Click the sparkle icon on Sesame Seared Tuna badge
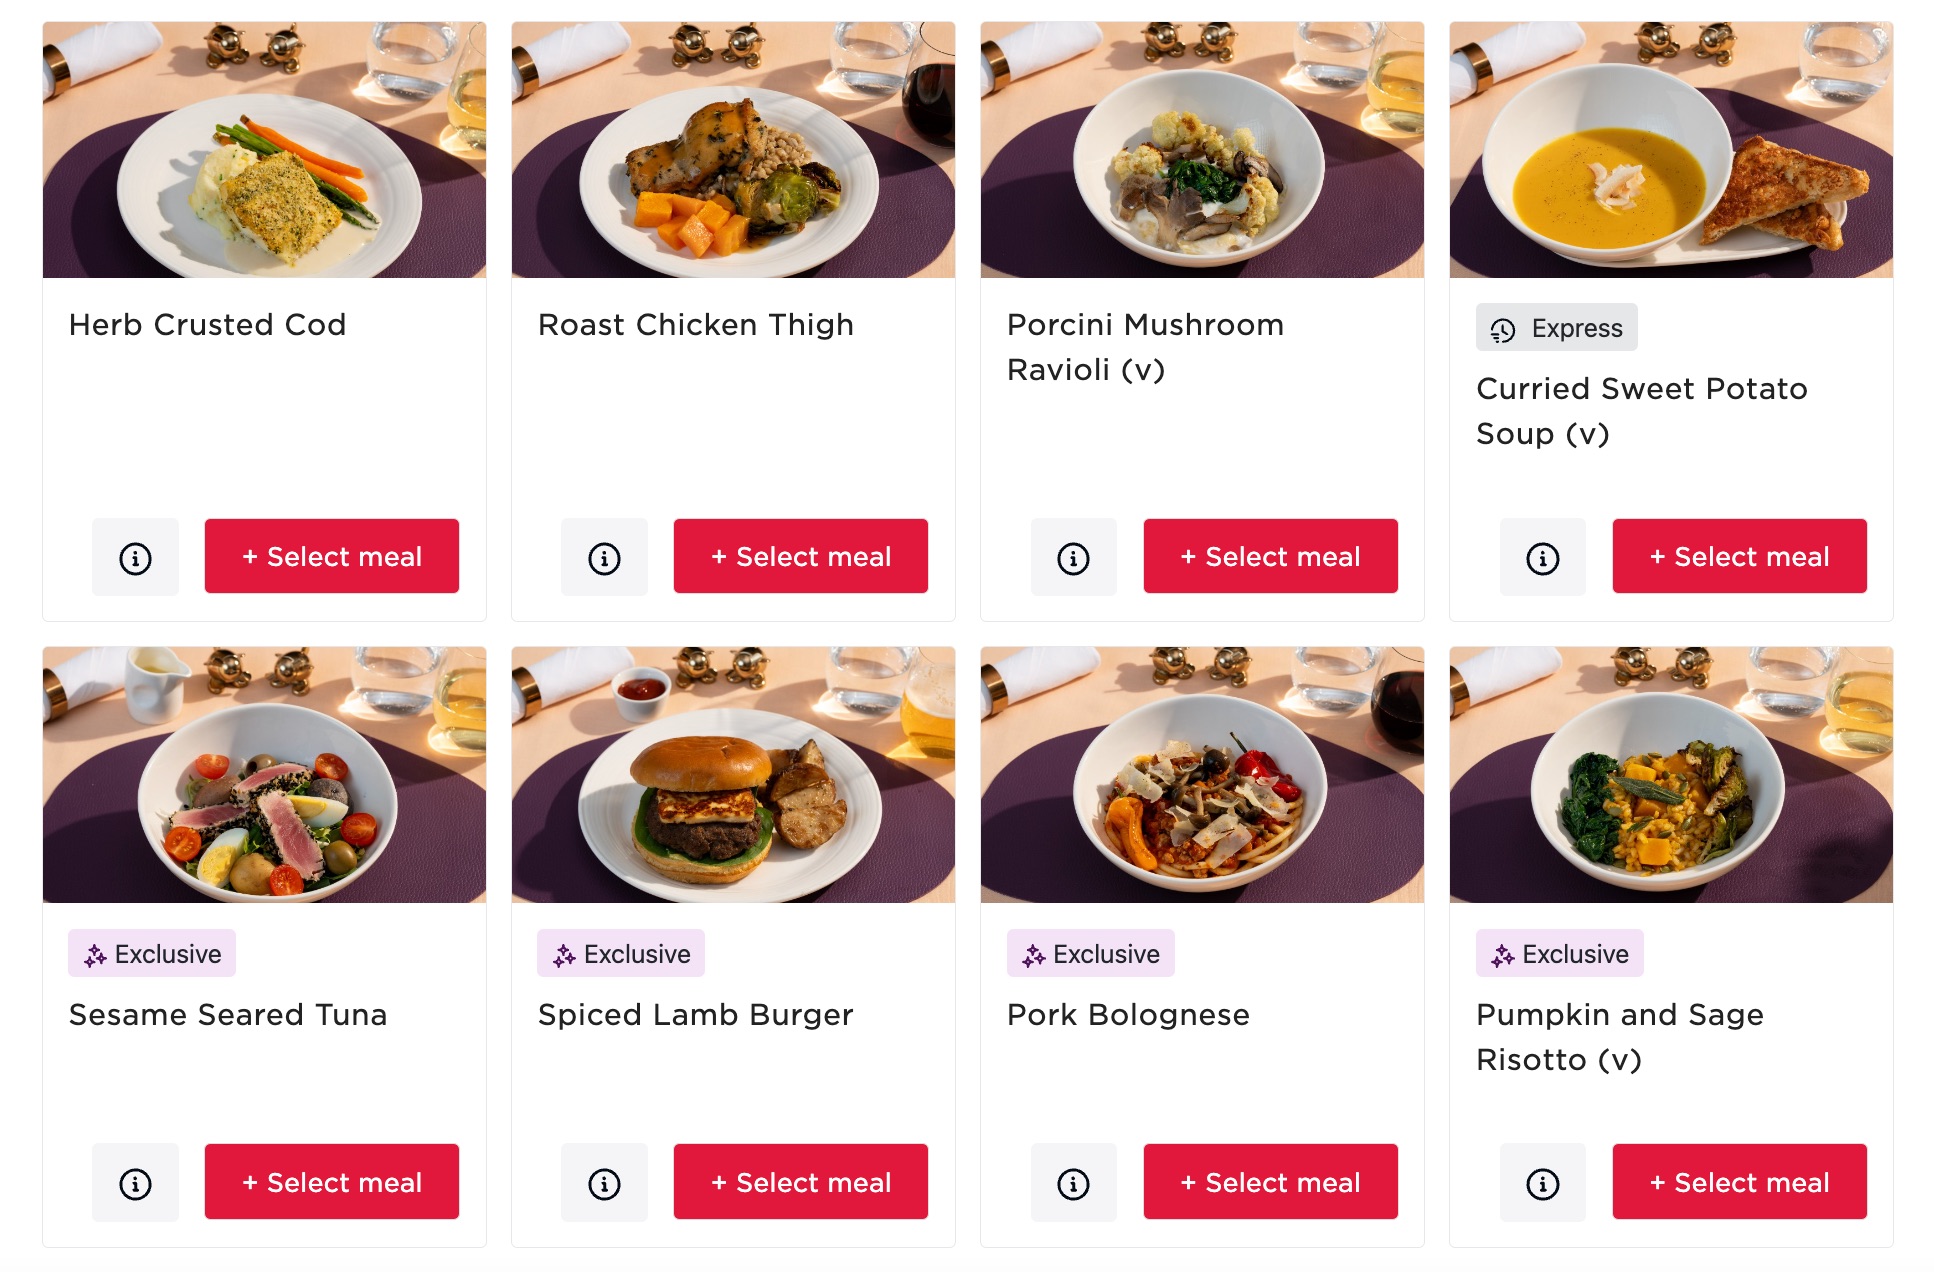This screenshot has width=1934, height=1272. point(95,953)
